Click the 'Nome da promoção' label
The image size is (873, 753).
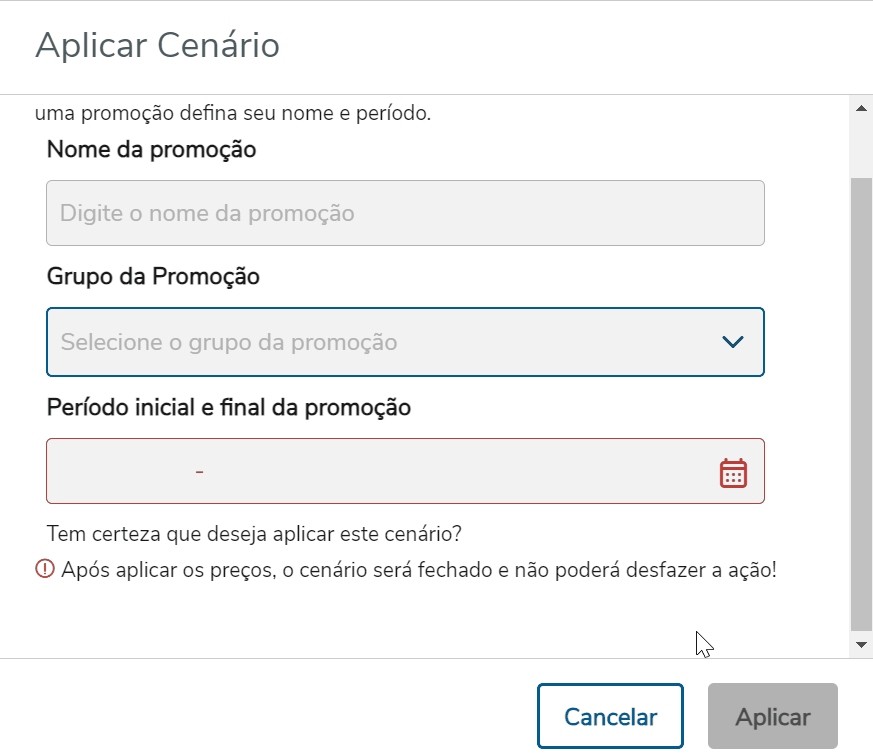coord(151,150)
